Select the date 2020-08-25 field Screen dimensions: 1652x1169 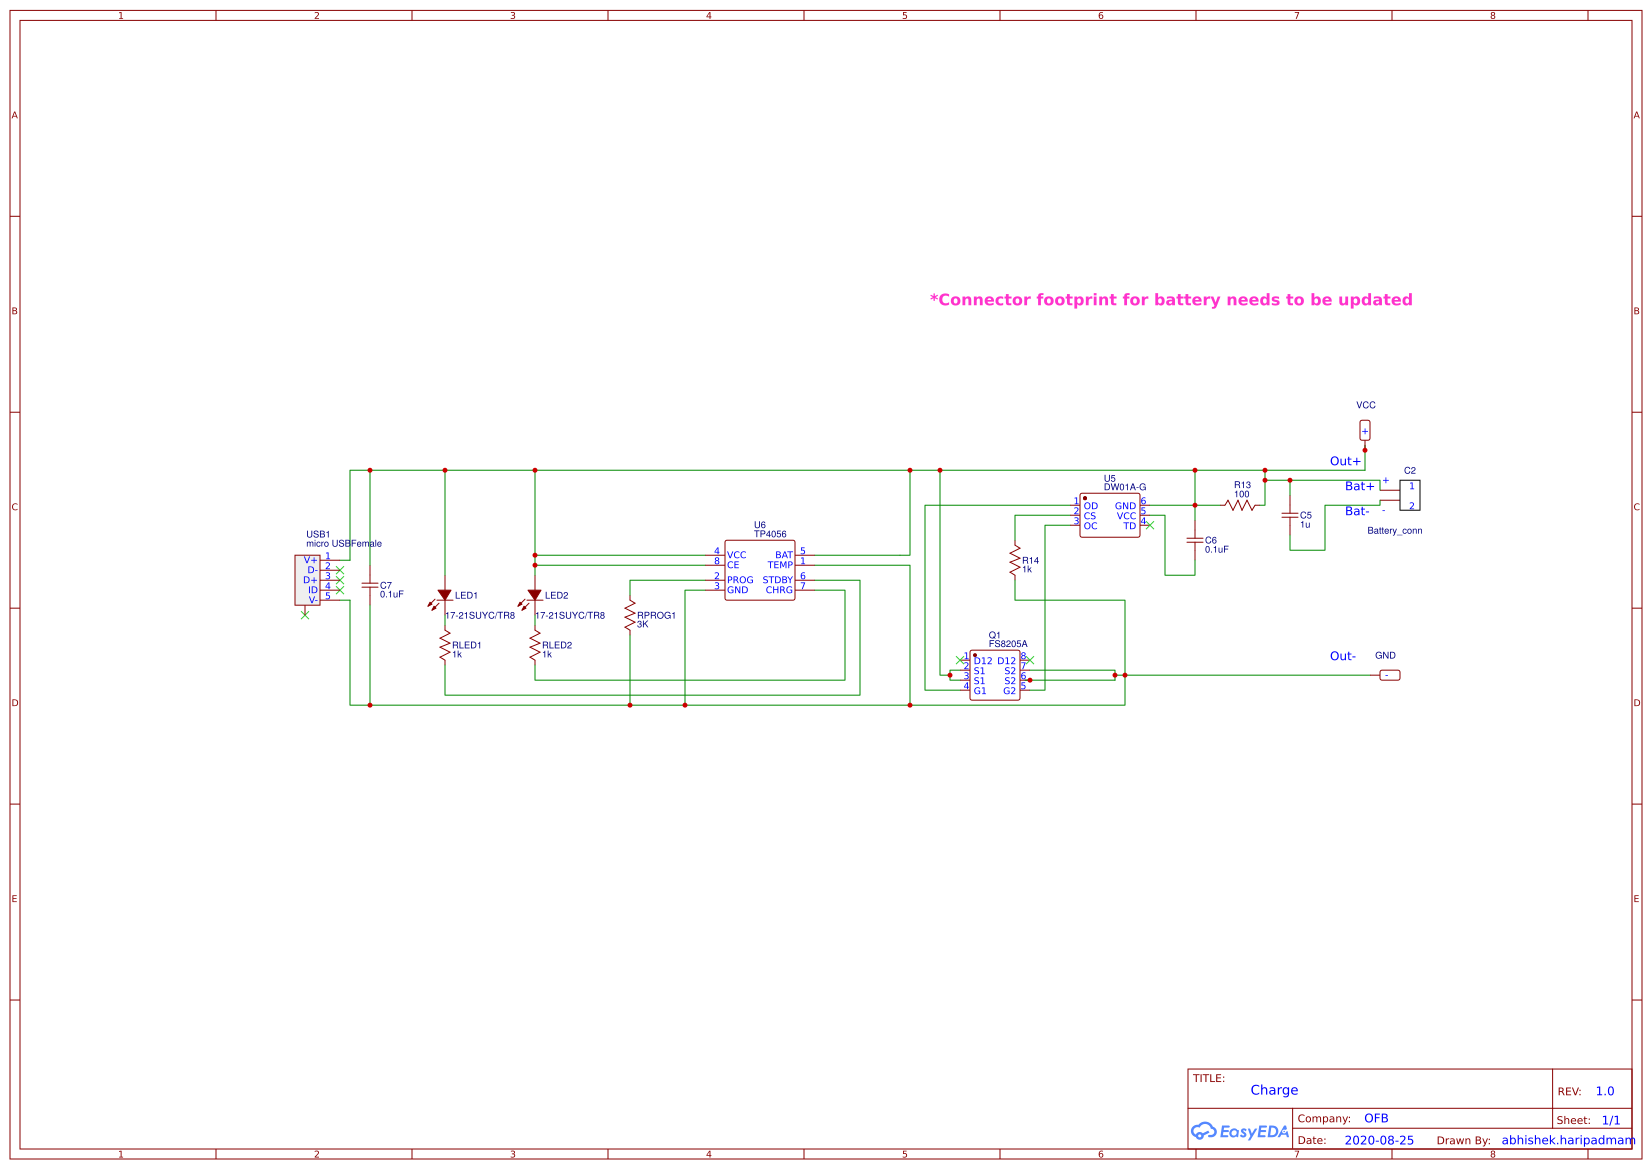1379,1140
